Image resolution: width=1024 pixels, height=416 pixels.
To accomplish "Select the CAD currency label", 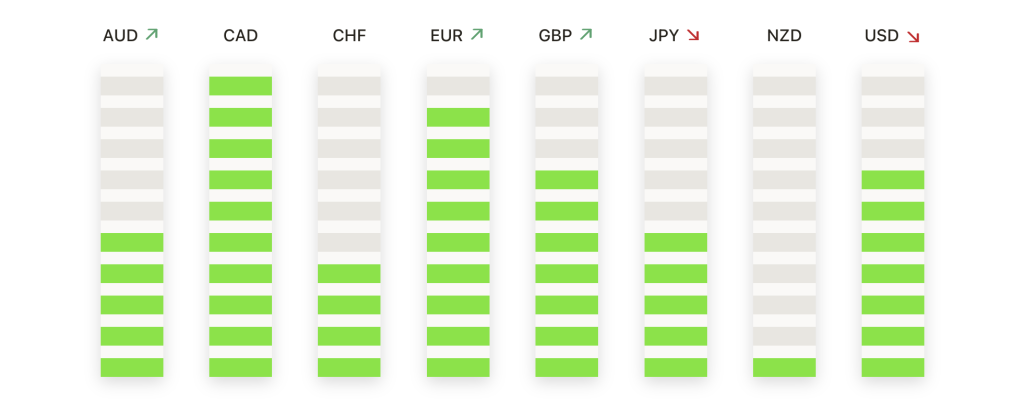I will pyautogui.click(x=240, y=36).
